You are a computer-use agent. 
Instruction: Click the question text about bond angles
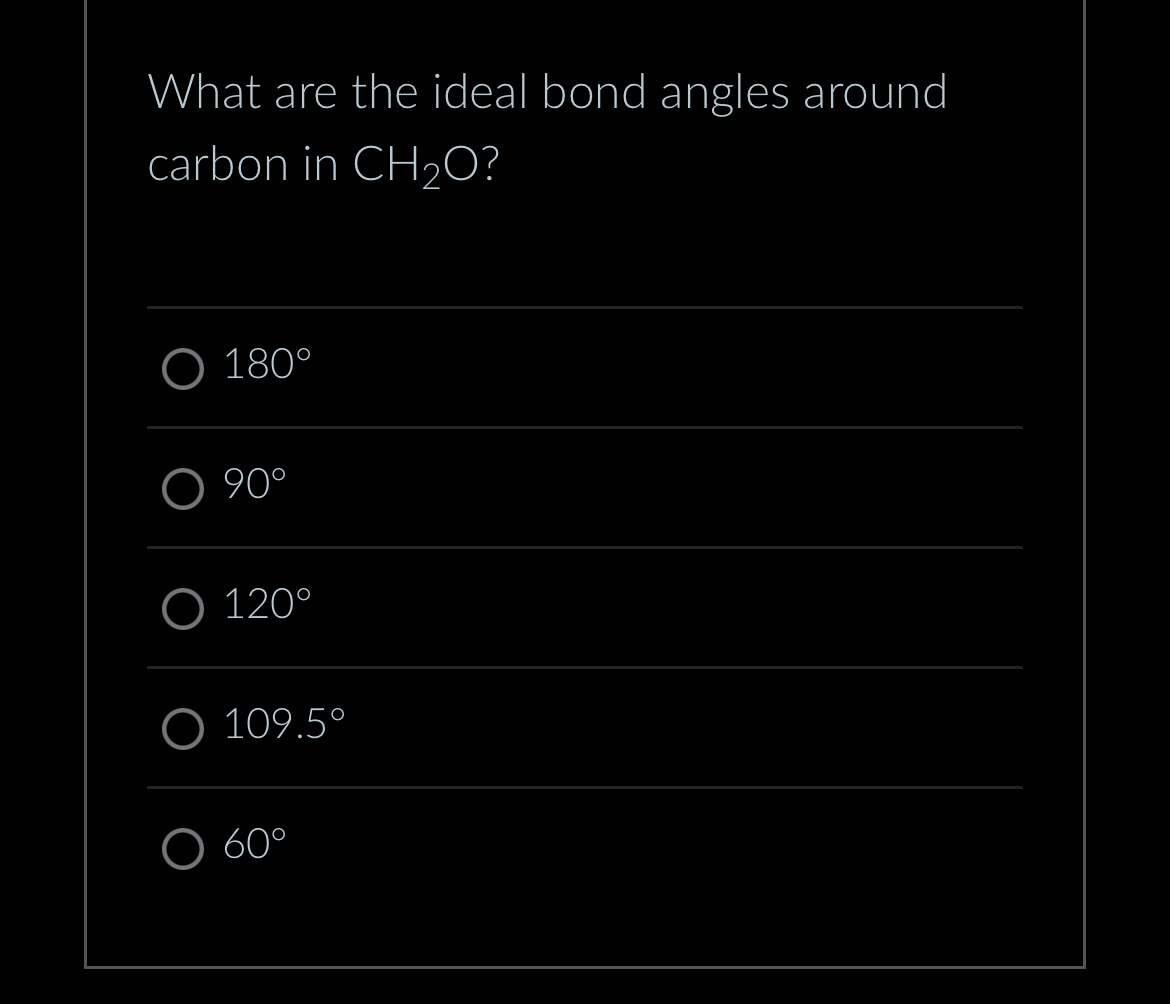(x=548, y=91)
